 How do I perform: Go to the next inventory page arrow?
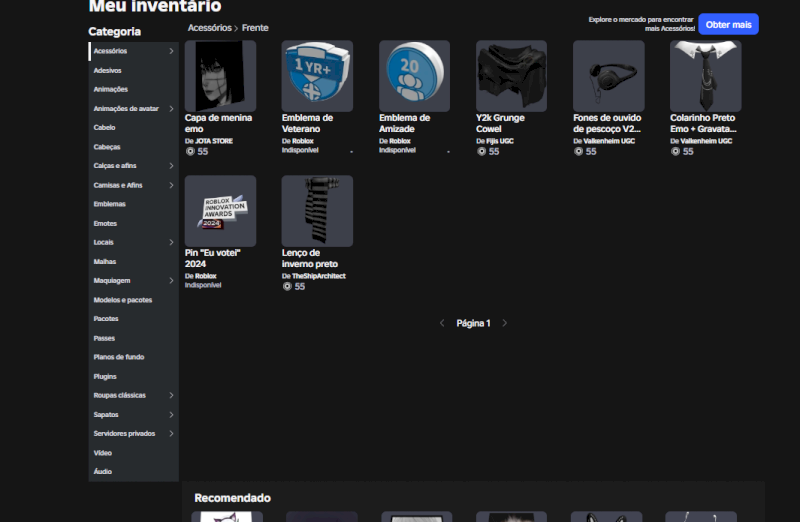[505, 323]
